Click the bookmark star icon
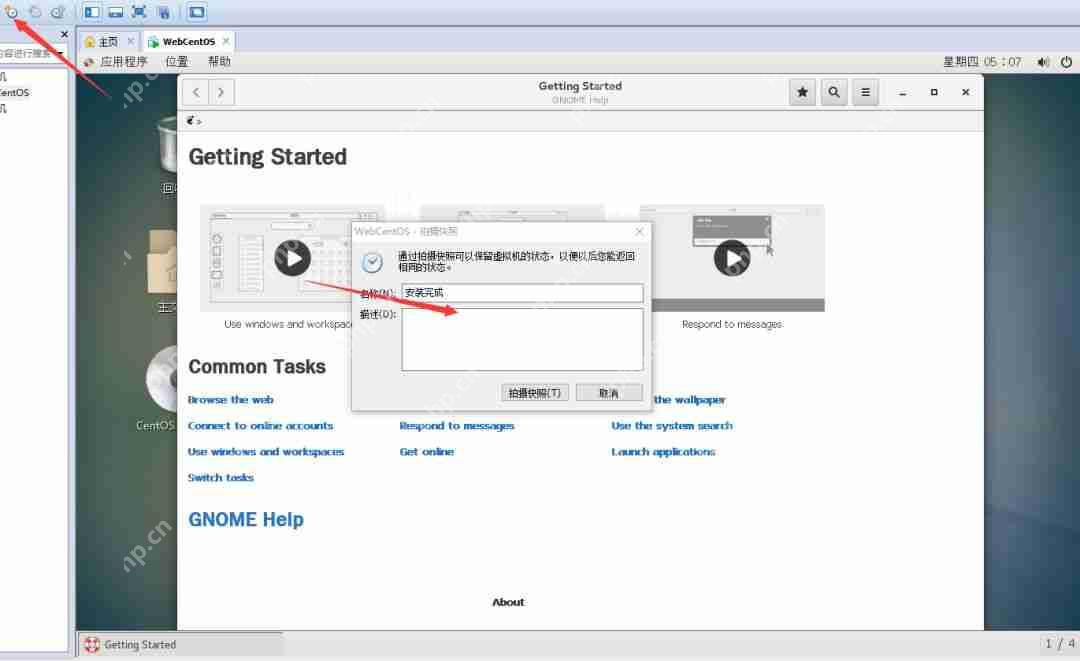The height and width of the screenshot is (661, 1080). click(802, 92)
